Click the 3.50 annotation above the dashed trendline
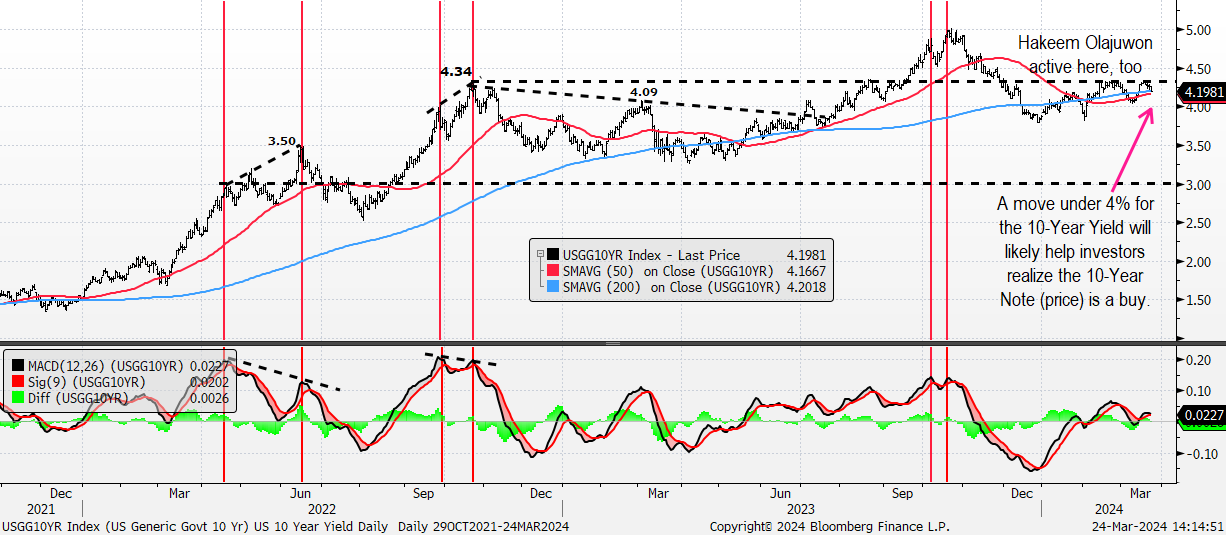This screenshot has width=1226, height=535. [283, 141]
